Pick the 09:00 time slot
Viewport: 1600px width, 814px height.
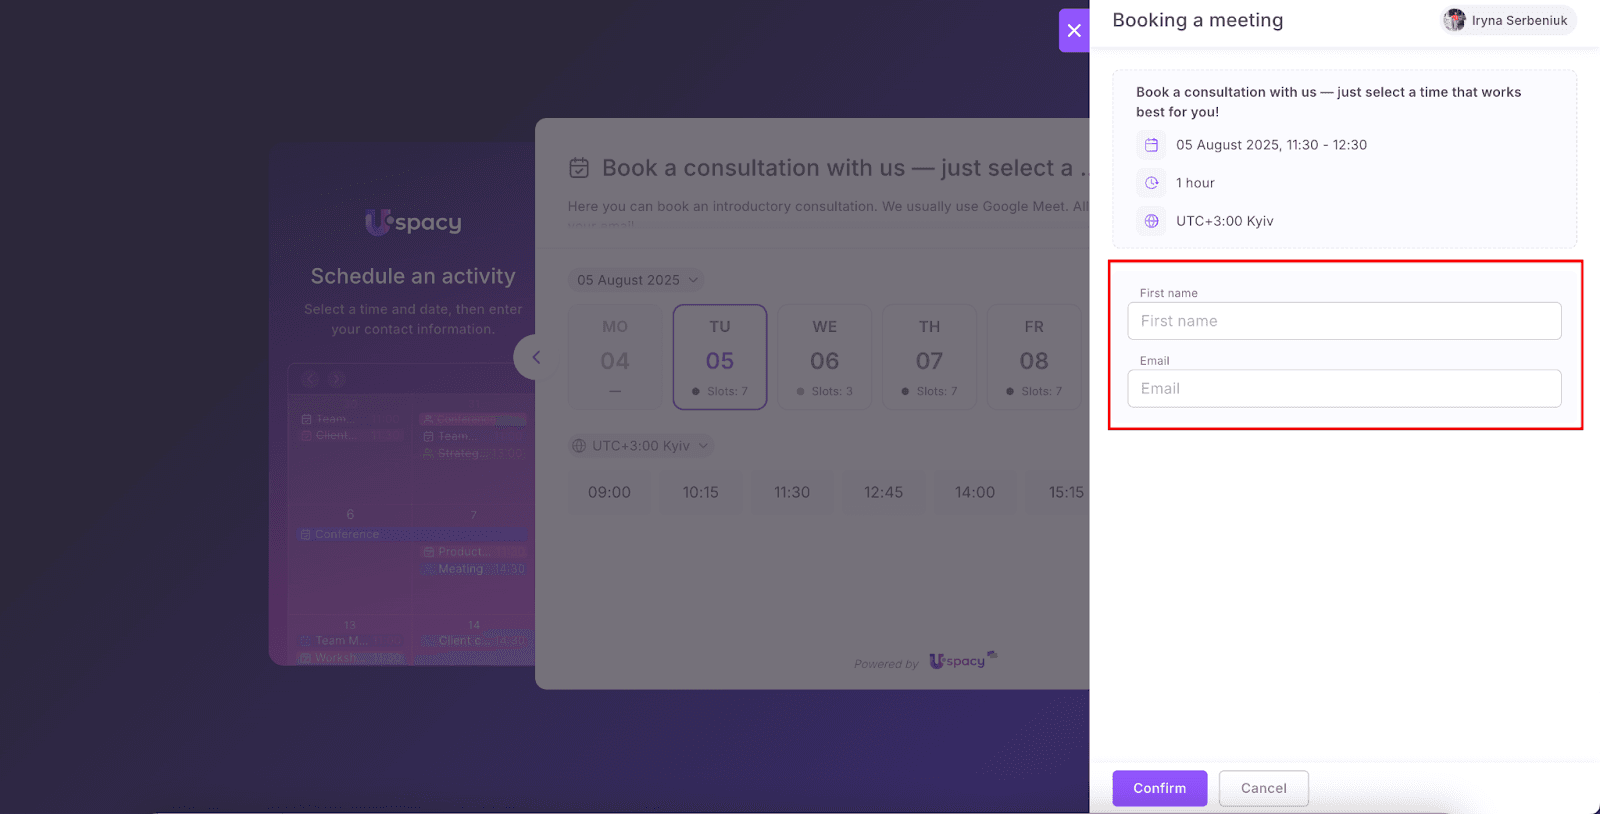(609, 492)
